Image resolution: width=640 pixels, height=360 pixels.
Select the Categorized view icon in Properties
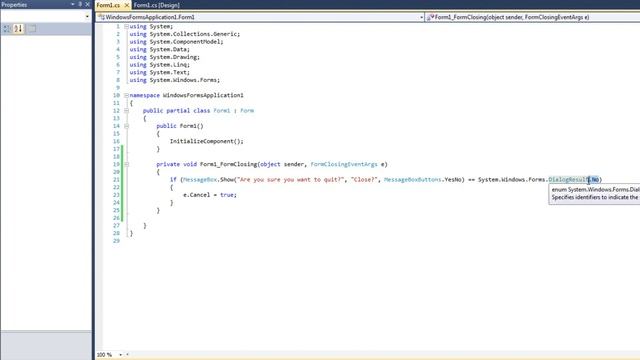7,29
